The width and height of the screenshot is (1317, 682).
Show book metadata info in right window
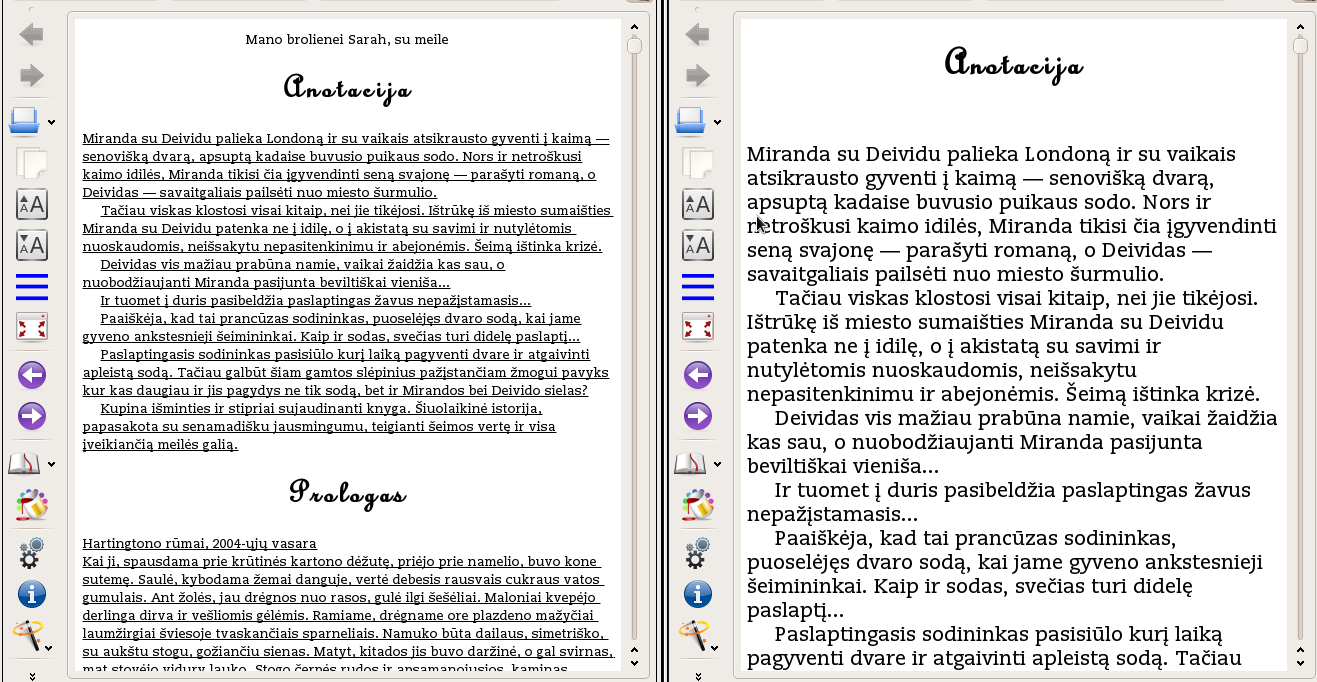coord(698,594)
